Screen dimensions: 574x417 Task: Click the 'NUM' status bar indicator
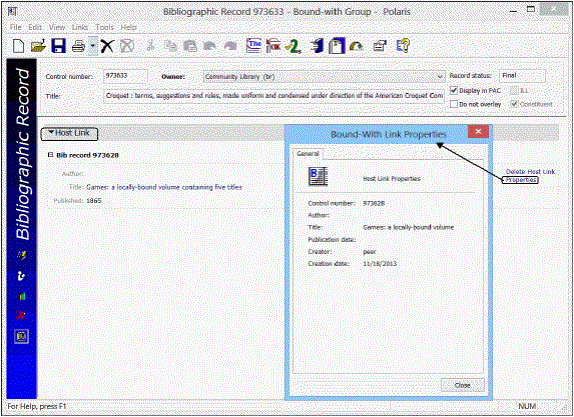coord(527,406)
